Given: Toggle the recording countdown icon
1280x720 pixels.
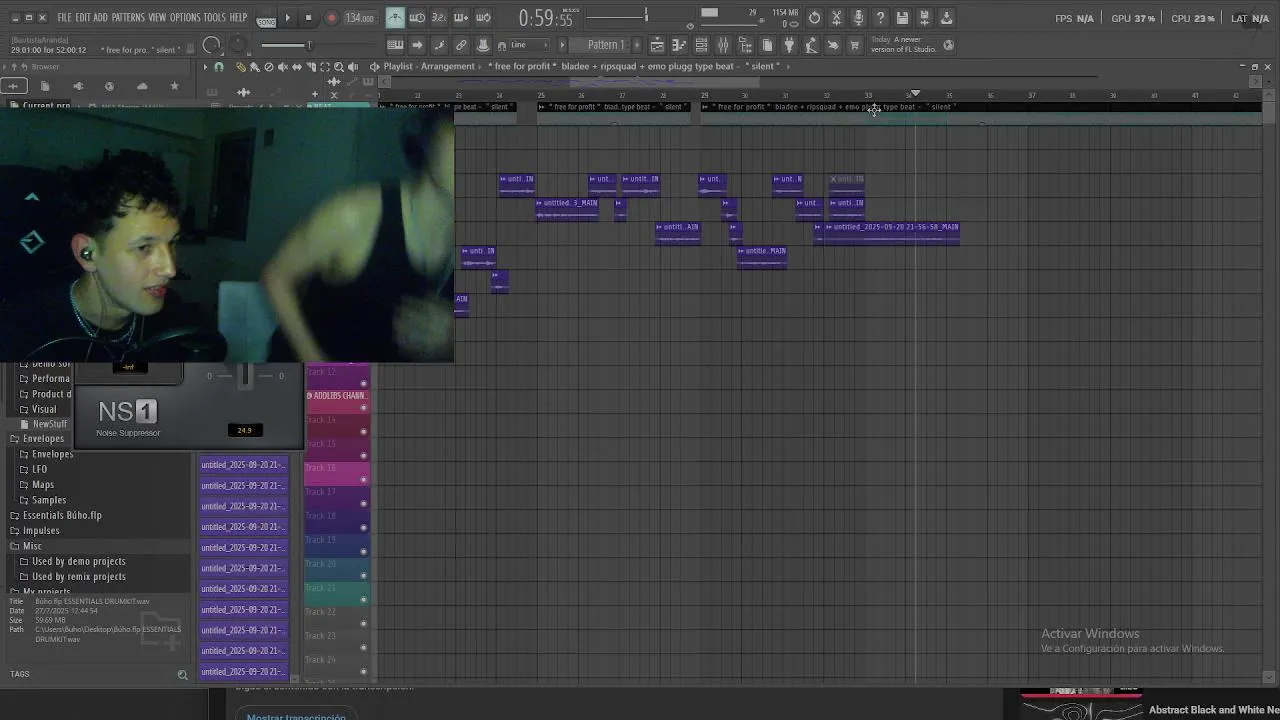Looking at the screenshot, I should point(439,18).
